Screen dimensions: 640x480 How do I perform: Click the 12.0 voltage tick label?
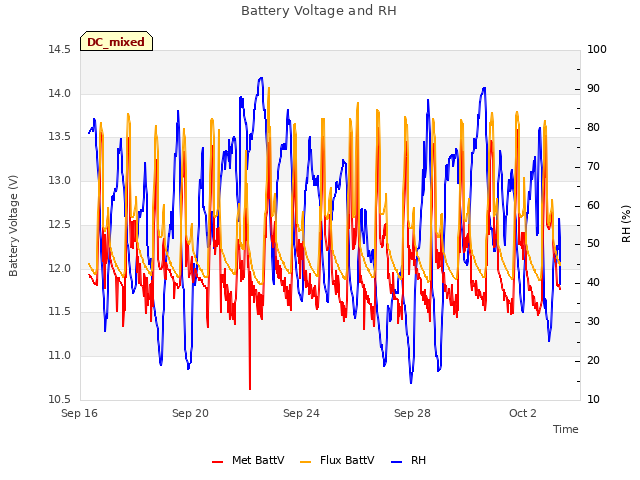click(x=60, y=269)
